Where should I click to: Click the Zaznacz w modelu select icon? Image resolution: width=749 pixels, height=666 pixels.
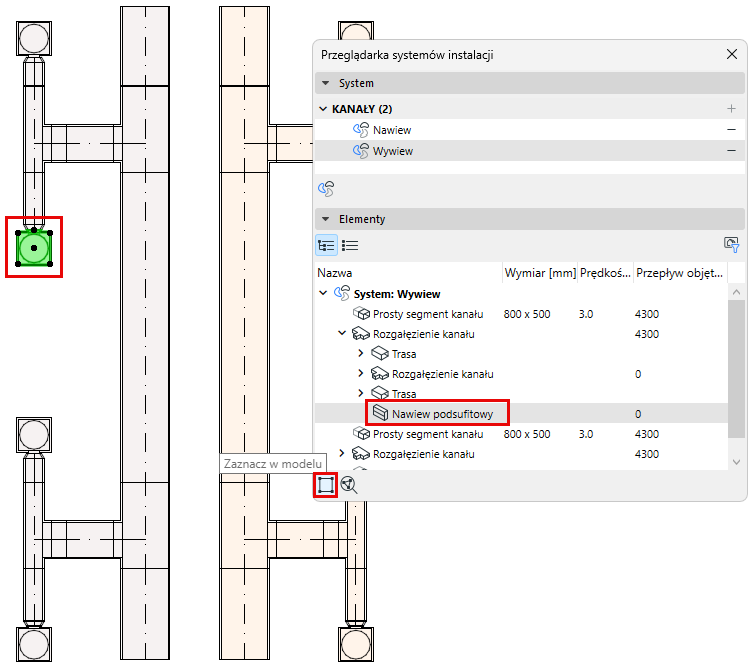325,485
